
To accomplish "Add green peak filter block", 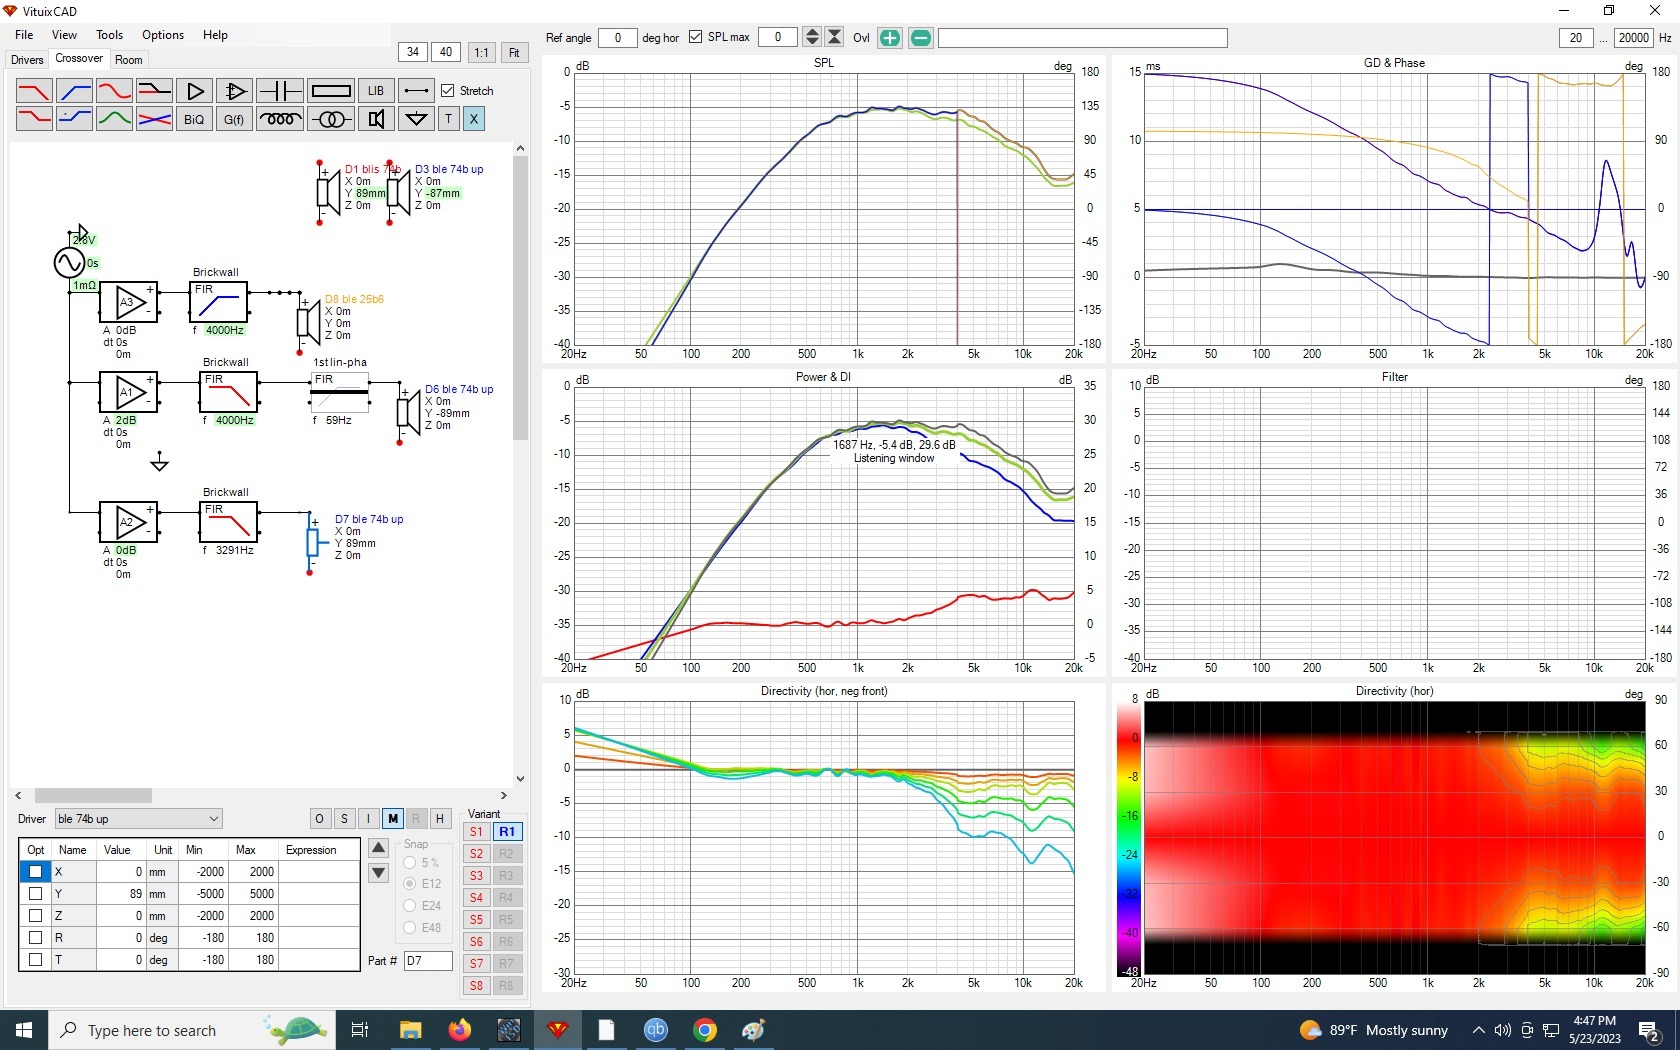I will point(114,119).
